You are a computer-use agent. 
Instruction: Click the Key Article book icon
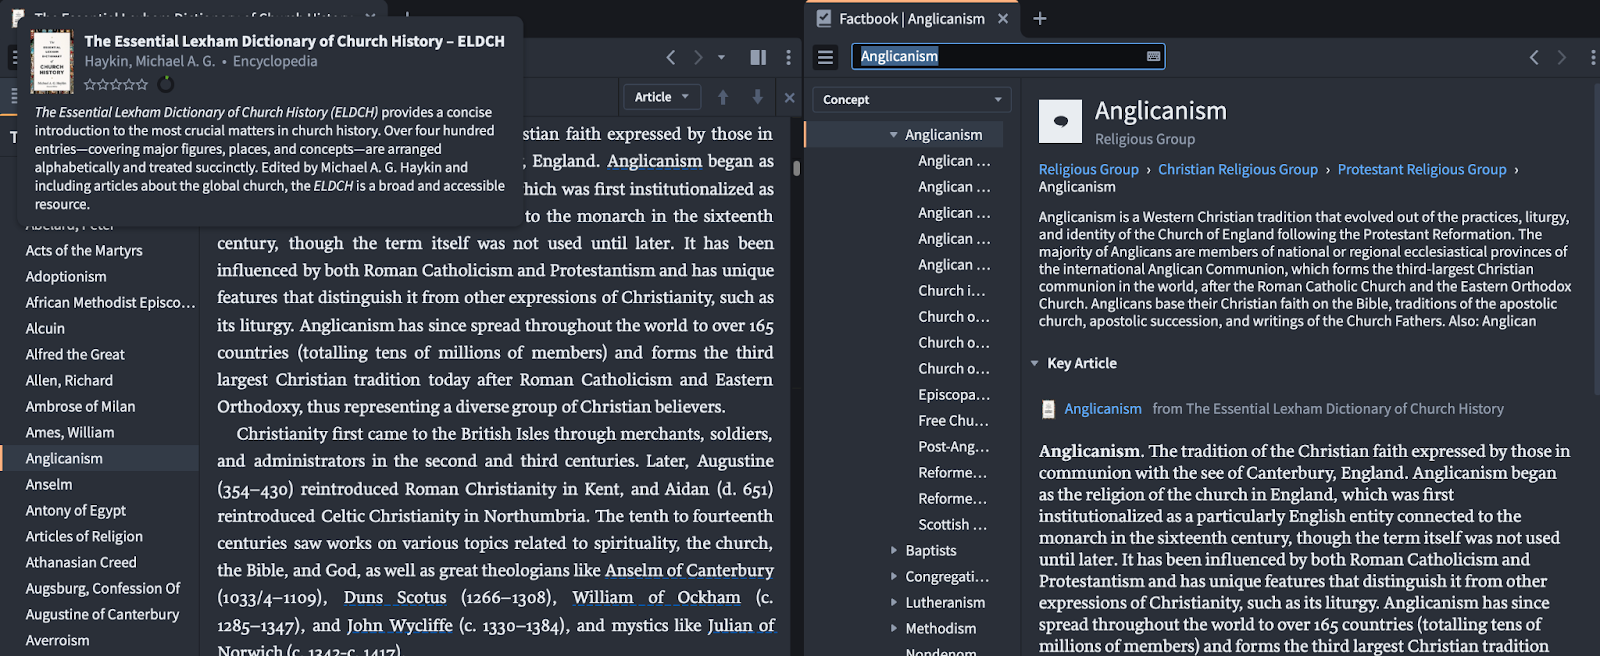click(x=1048, y=409)
